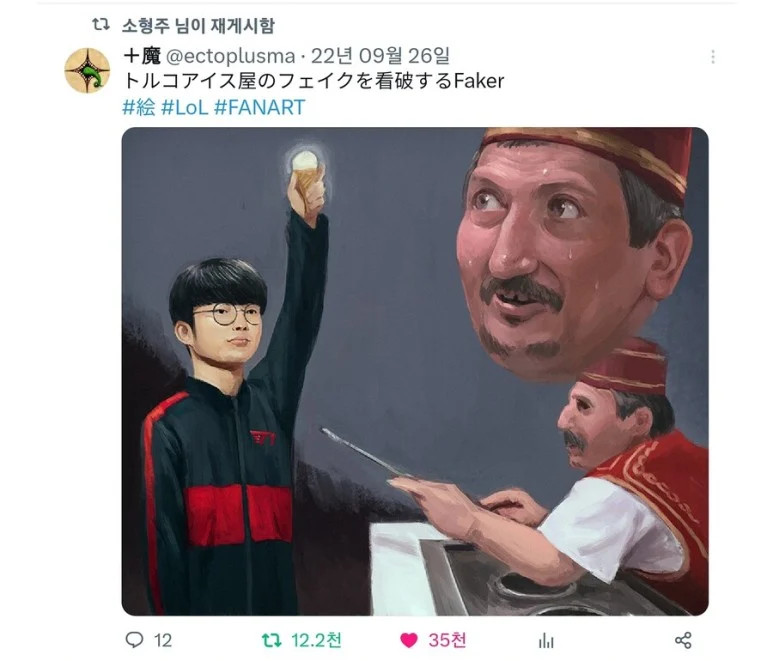Open the #LoL hashtag
This screenshot has height=661, width=773.
pos(185,107)
